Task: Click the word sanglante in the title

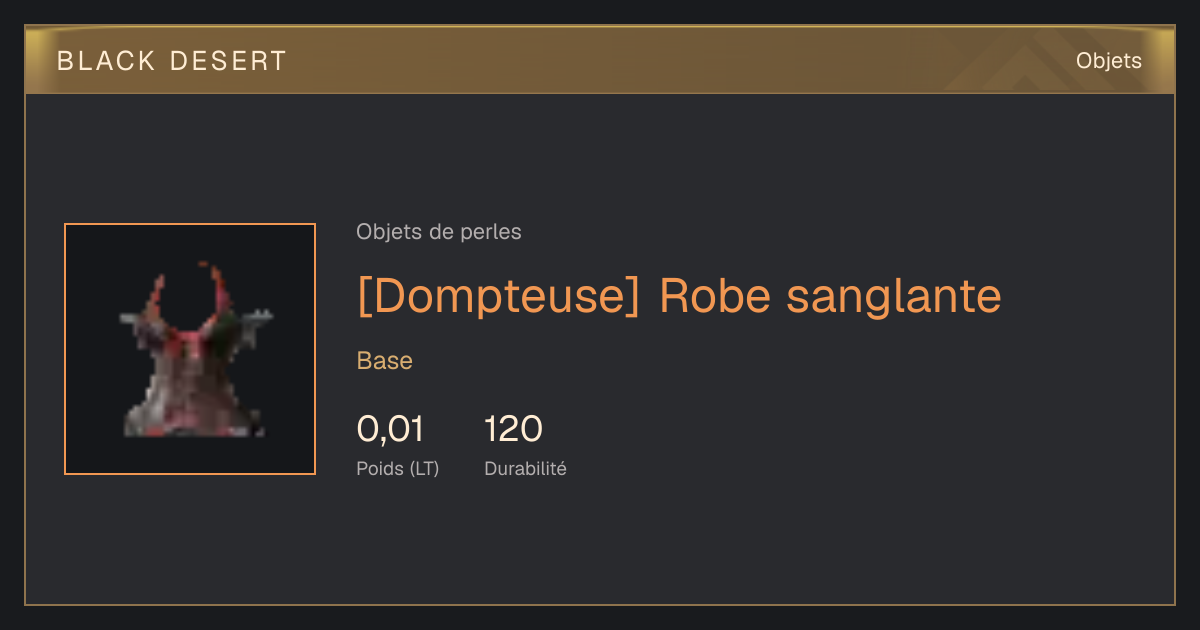Action: tap(894, 296)
